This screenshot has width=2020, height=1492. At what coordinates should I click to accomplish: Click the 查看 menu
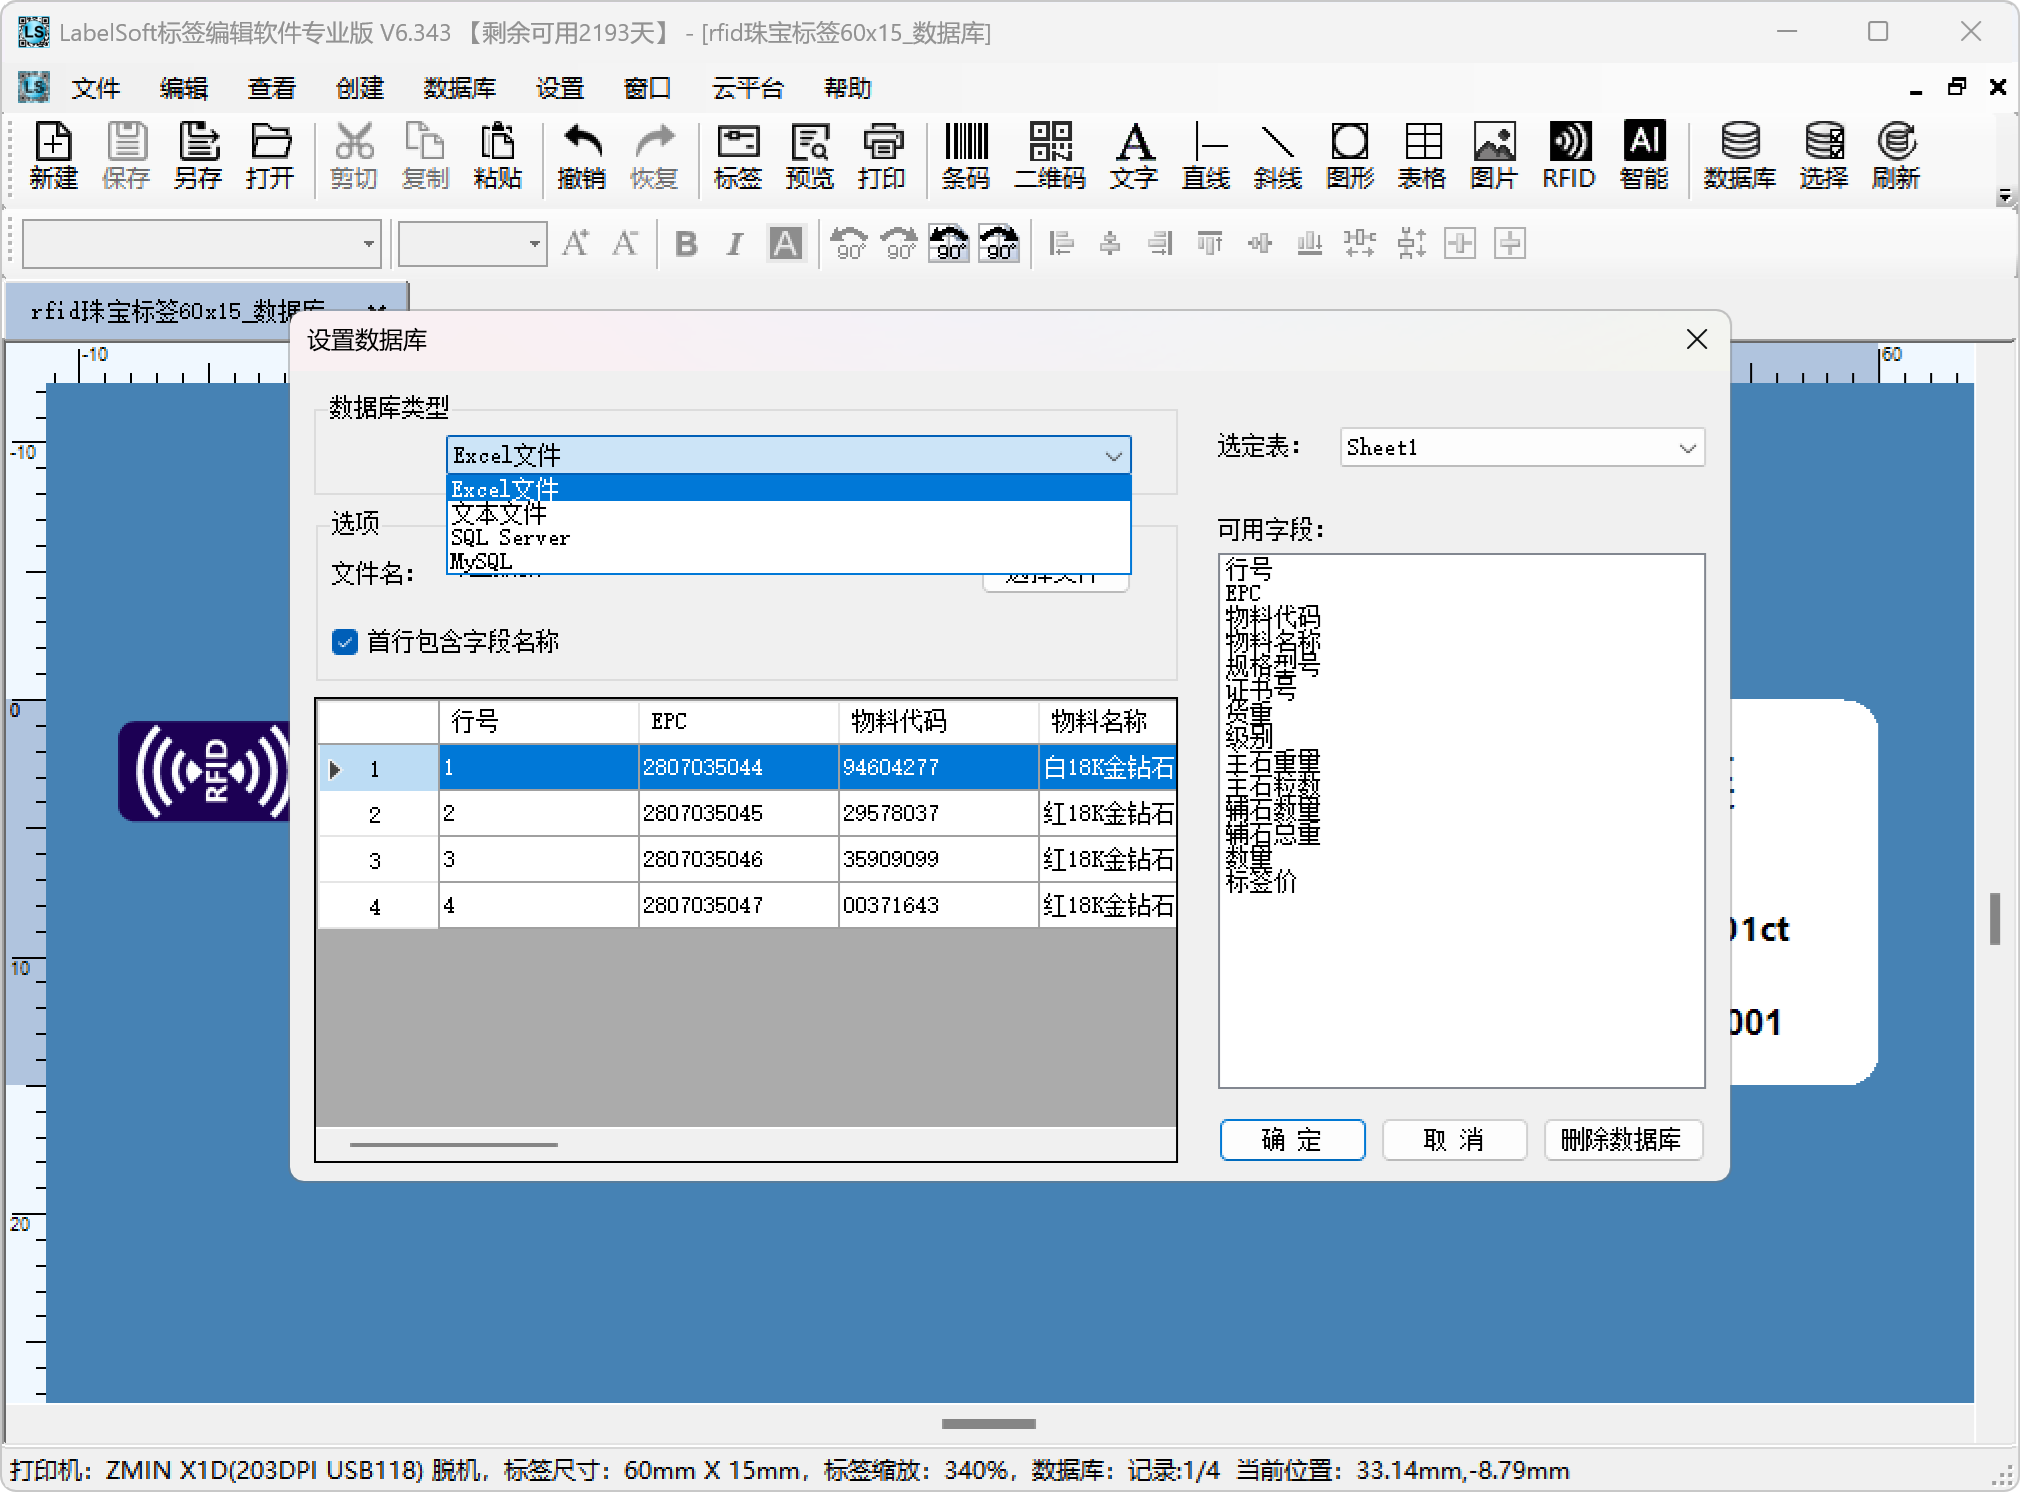pyautogui.click(x=272, y=88)
